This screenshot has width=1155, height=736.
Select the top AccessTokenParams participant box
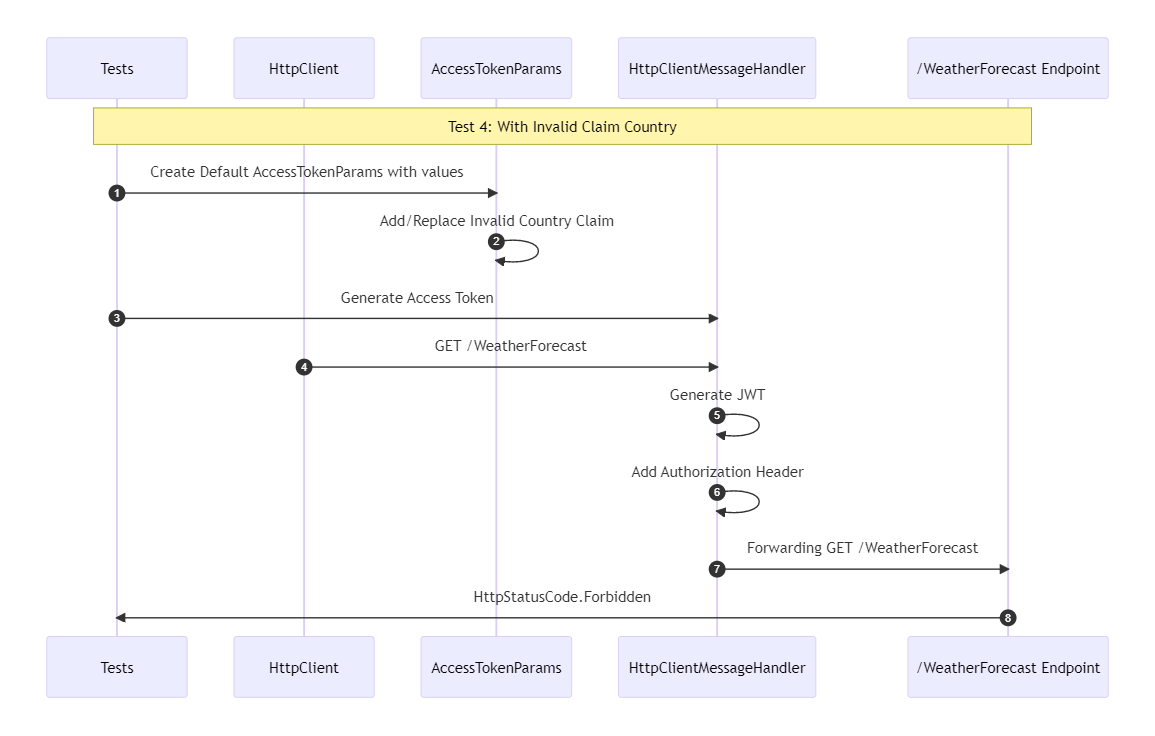click(496, 69)
